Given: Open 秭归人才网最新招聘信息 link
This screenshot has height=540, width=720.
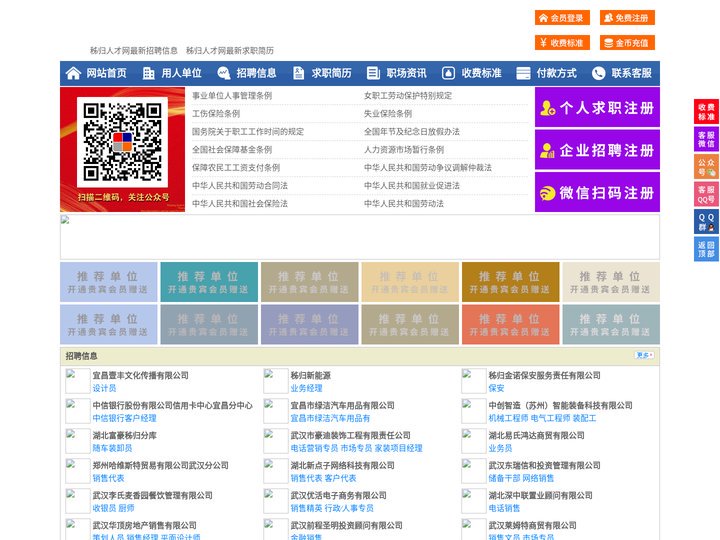Looking at the screenshot, I should click(x=134, y=51).
